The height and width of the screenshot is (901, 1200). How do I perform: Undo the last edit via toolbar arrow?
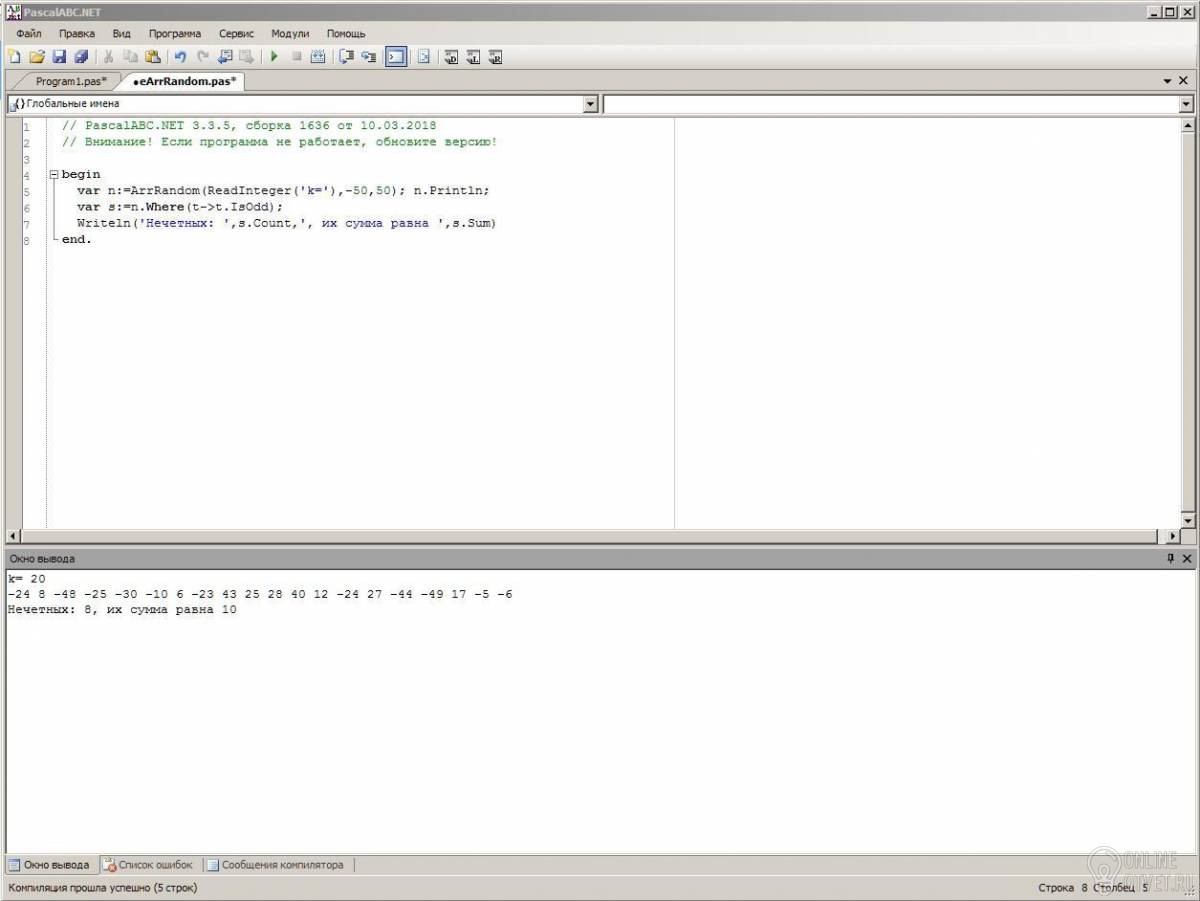180,57
